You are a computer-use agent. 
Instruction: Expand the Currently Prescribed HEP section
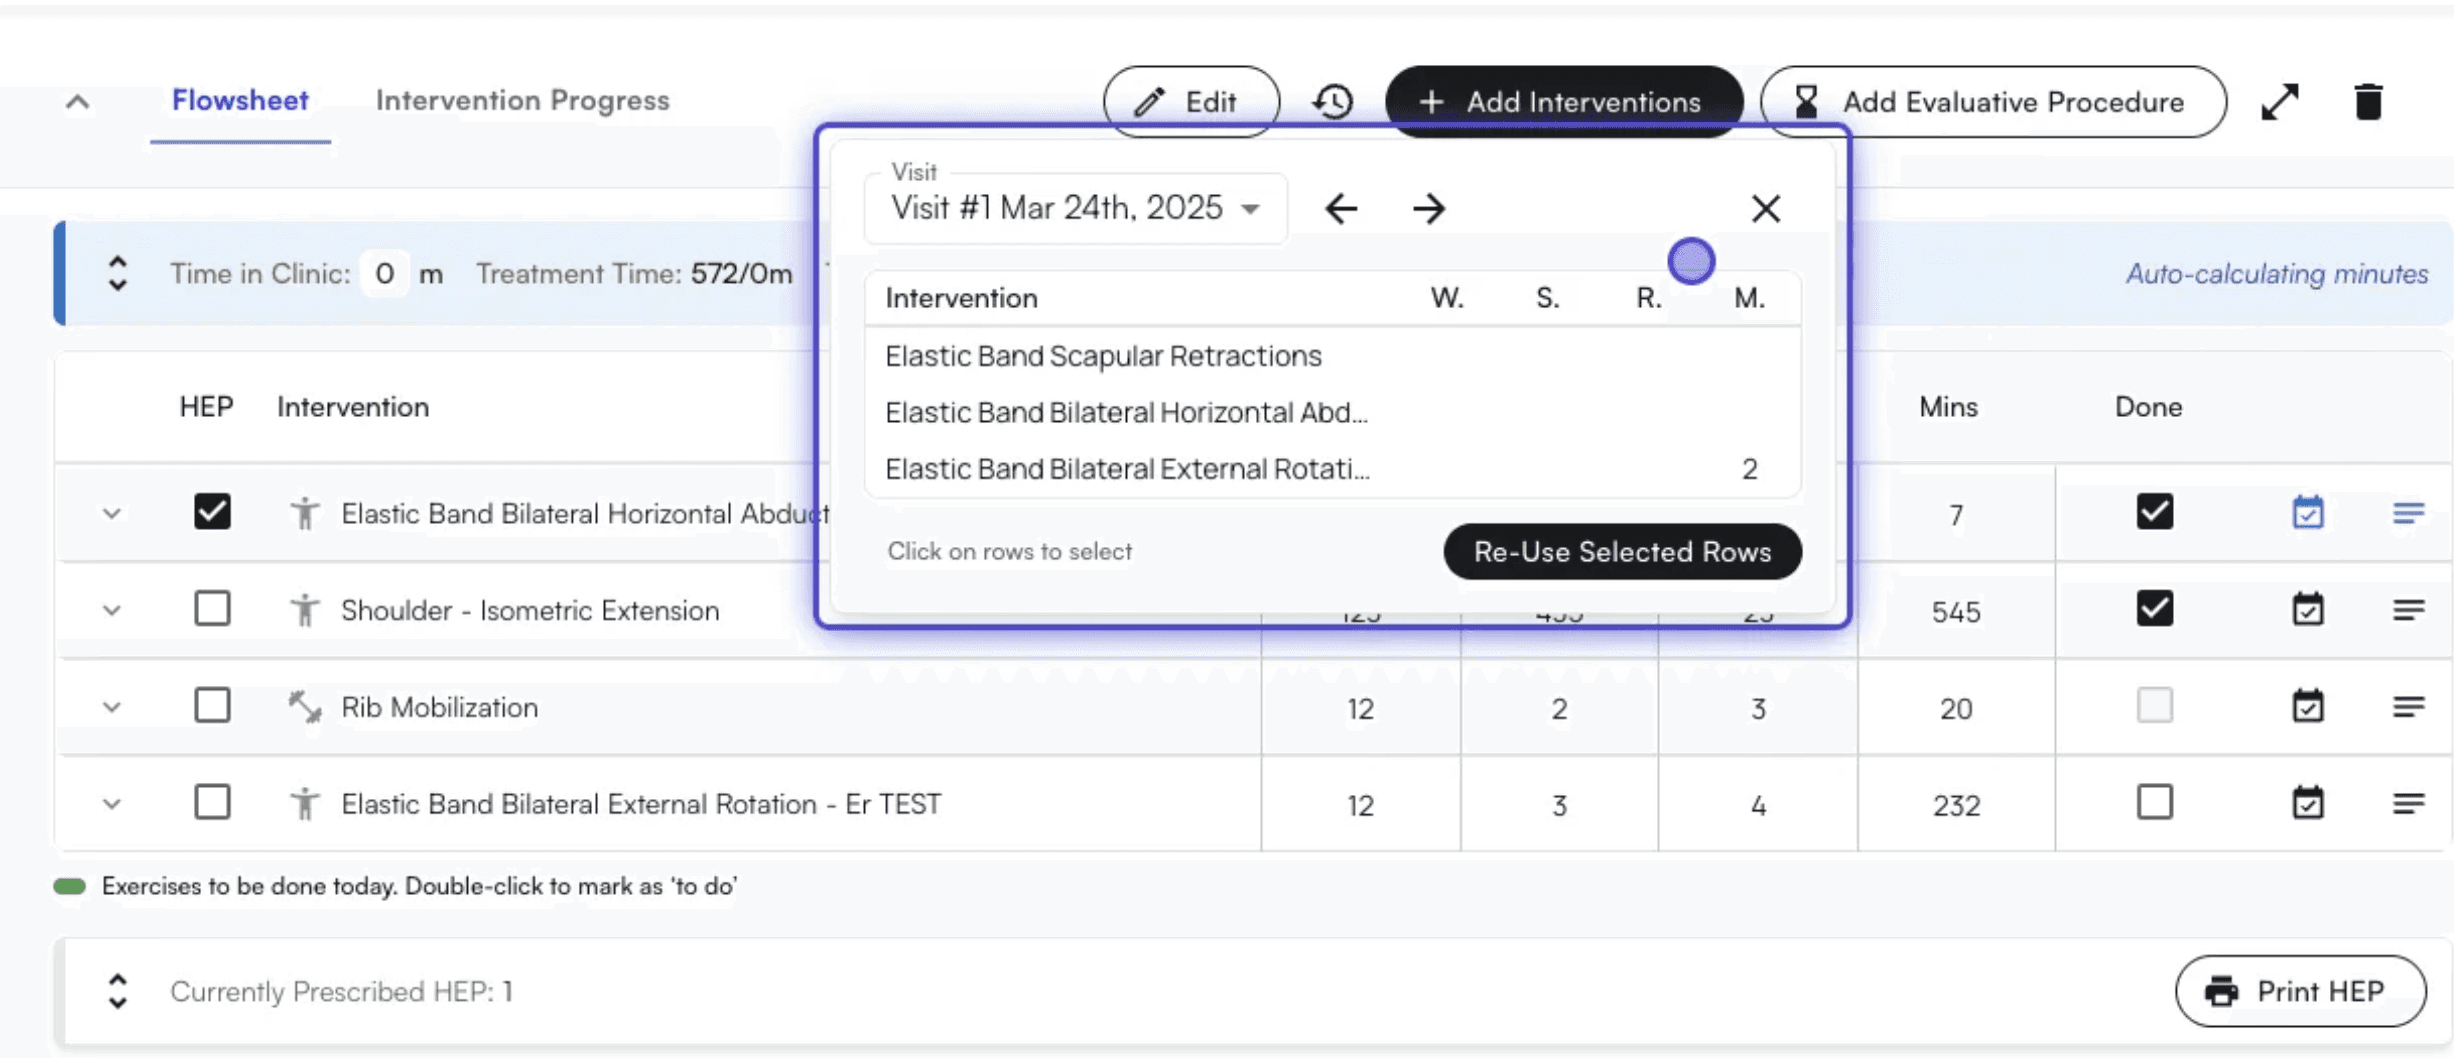tap(117, 991)
